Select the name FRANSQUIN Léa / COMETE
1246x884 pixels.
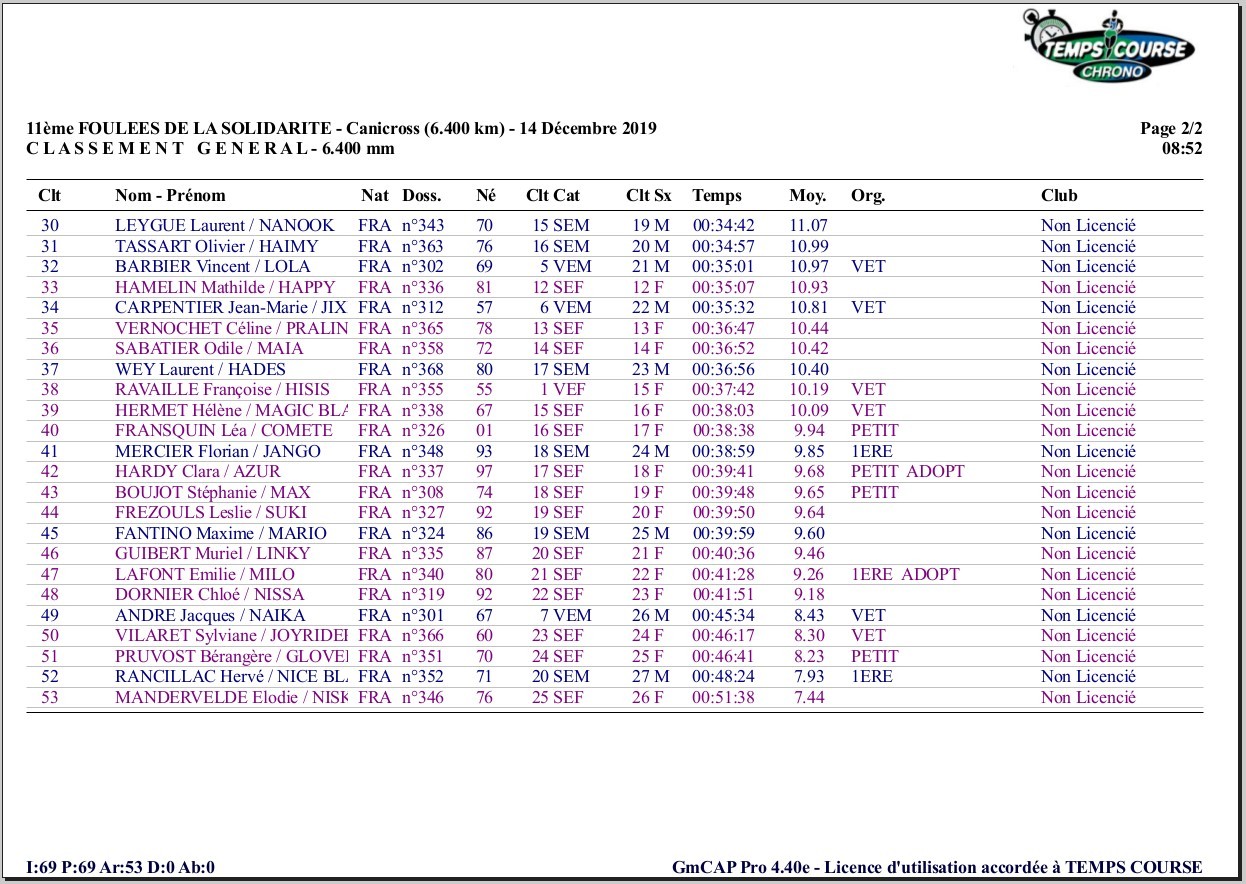(224, 431)
